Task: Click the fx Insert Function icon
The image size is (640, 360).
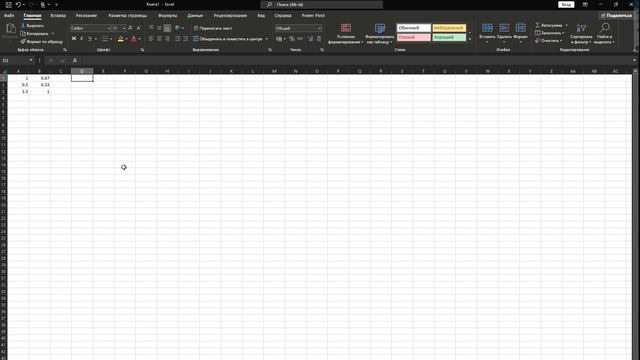Action: point(75,60)
